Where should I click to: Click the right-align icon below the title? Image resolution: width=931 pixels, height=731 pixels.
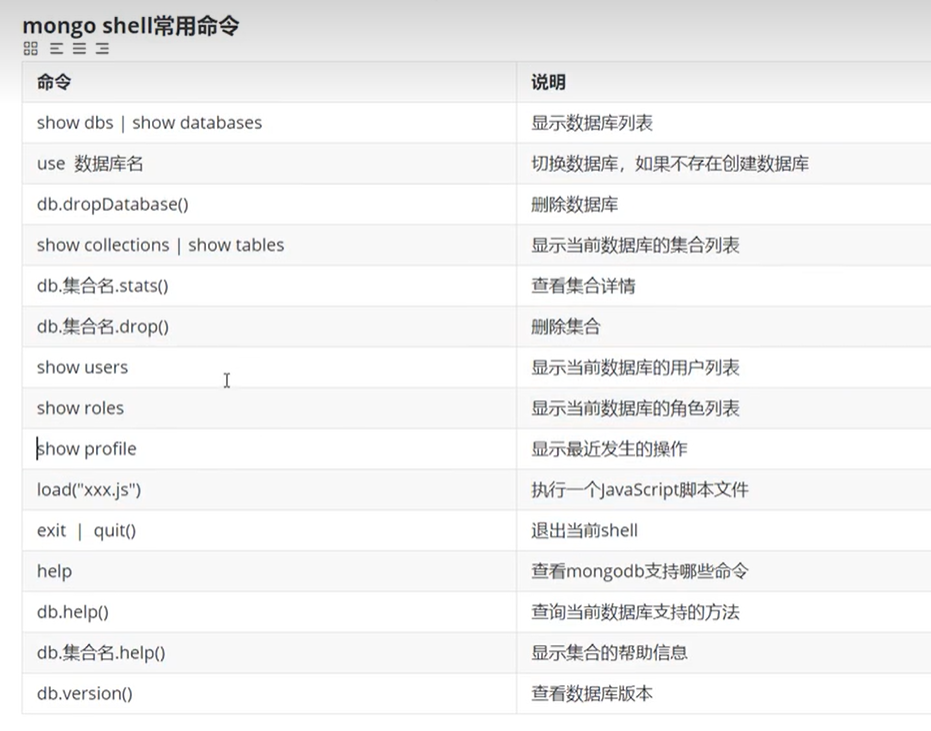pyautogui.click(x=103, y=48)
